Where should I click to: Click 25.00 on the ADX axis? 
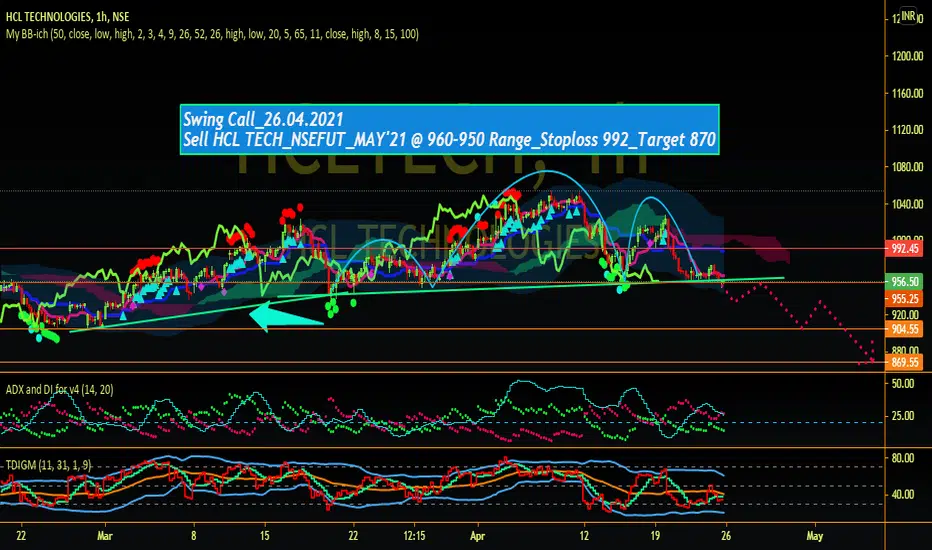click(903, 416)
